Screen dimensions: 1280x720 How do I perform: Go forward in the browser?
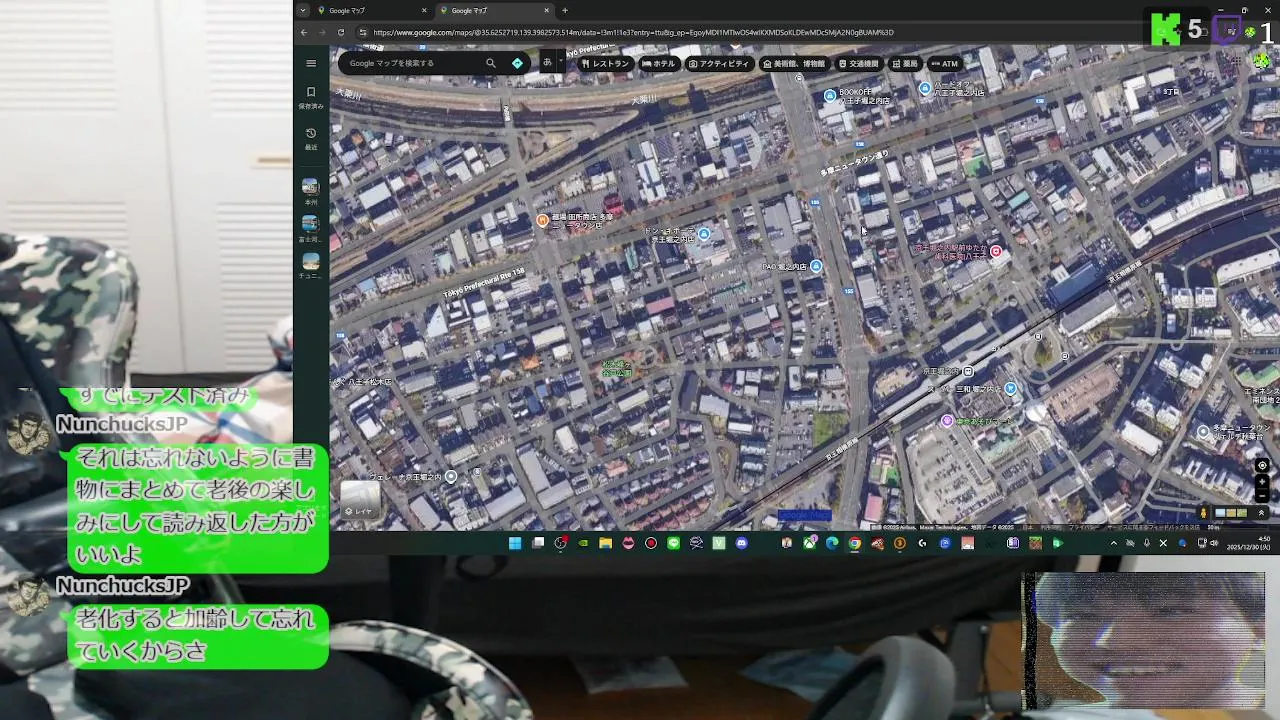pyautogui.click(x=322, y=32)
